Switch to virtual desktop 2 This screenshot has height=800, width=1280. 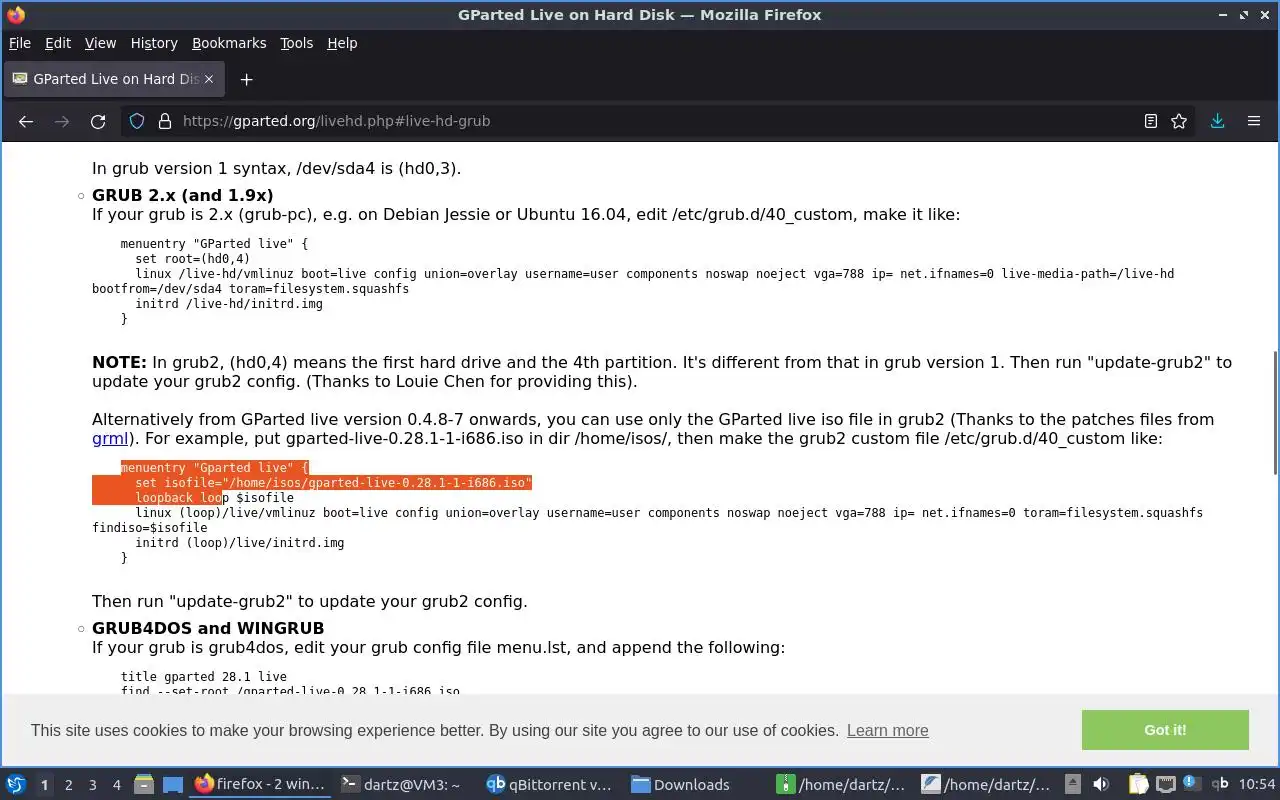click(x=69, y=785)
